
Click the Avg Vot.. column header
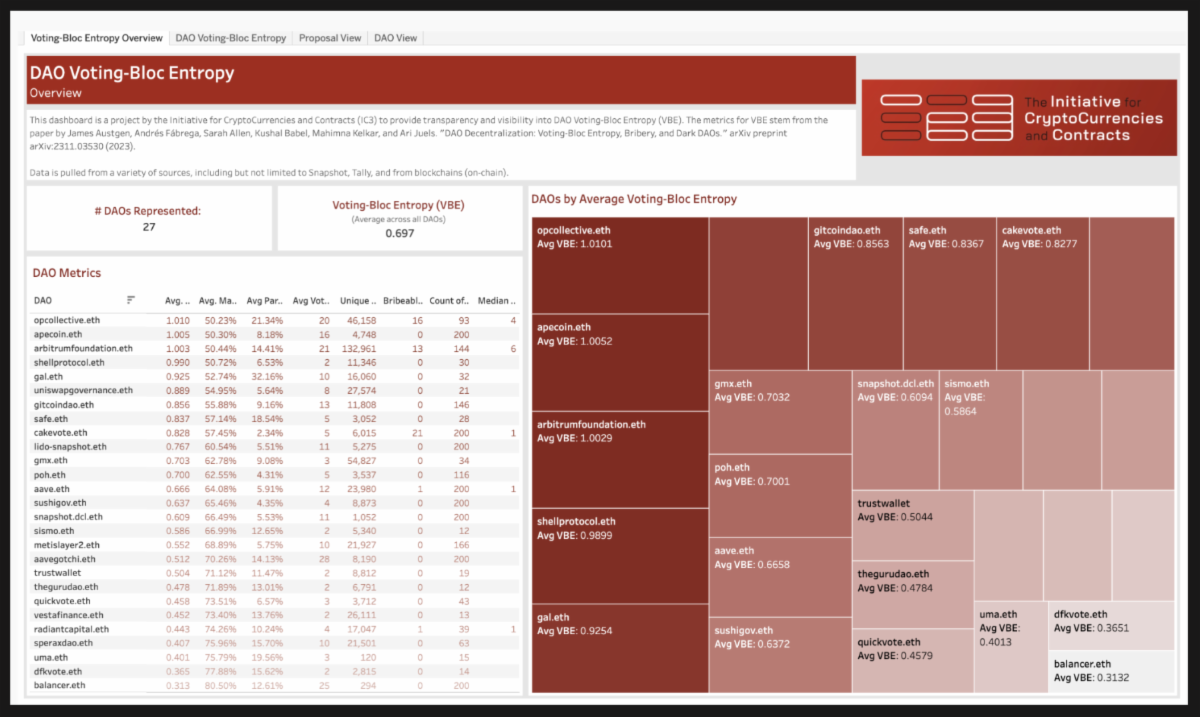312,300
